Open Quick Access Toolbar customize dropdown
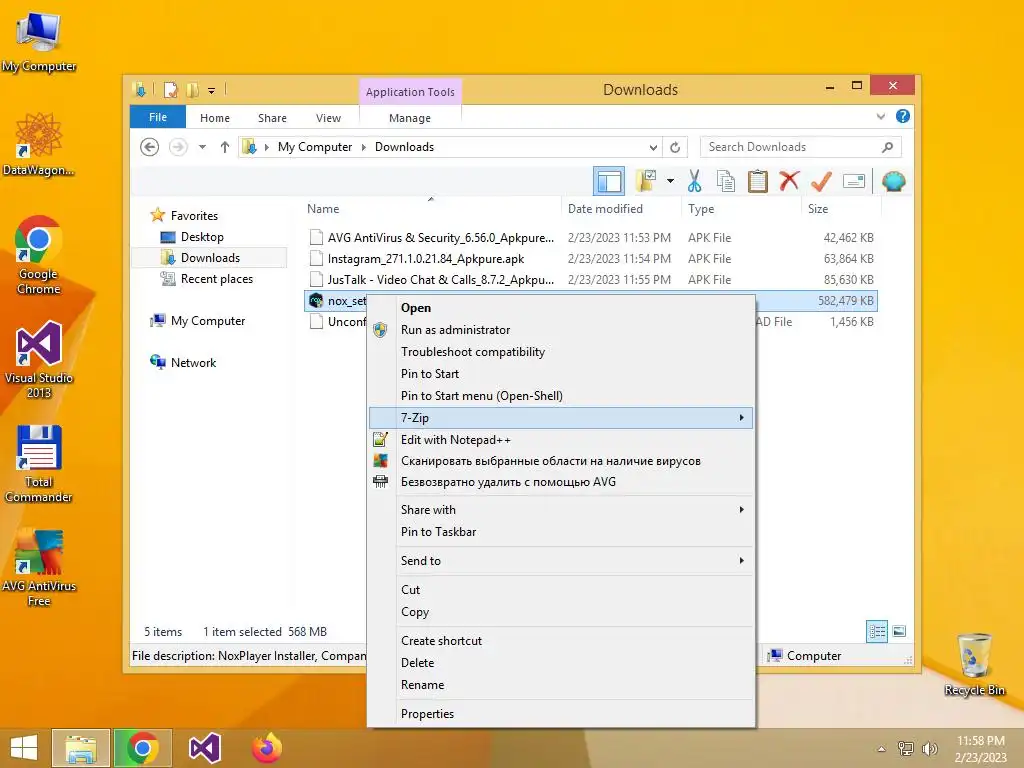The image size is (1024, 768). [x=212, y=91]
